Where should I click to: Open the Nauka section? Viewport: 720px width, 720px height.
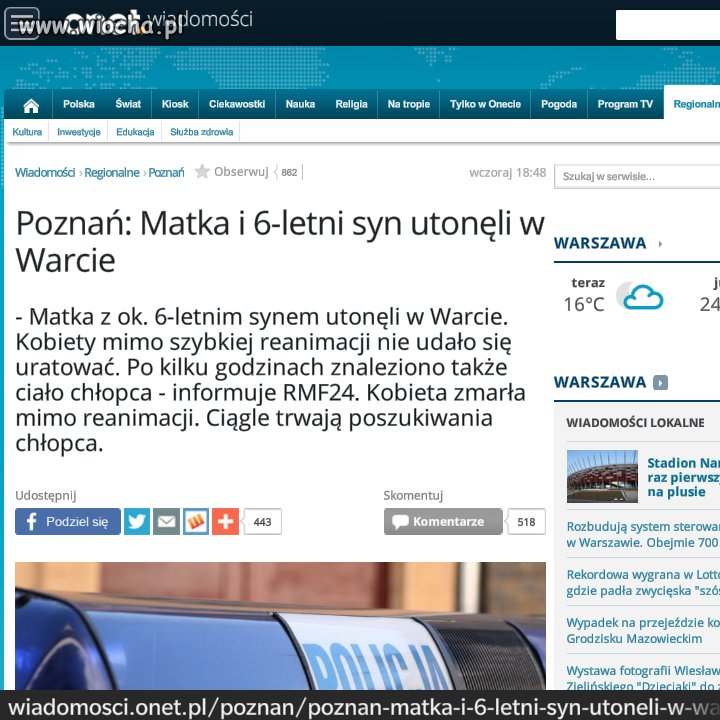tap(300, 104)
